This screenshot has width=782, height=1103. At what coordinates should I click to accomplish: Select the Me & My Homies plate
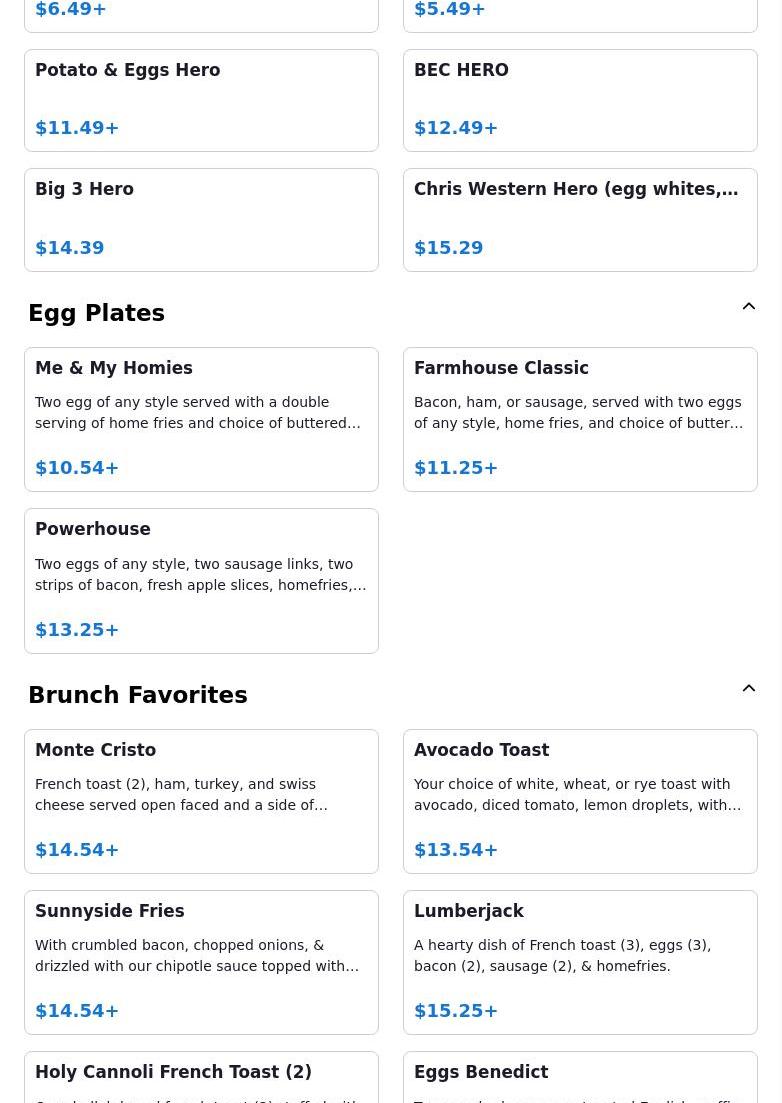pos(201,419)
